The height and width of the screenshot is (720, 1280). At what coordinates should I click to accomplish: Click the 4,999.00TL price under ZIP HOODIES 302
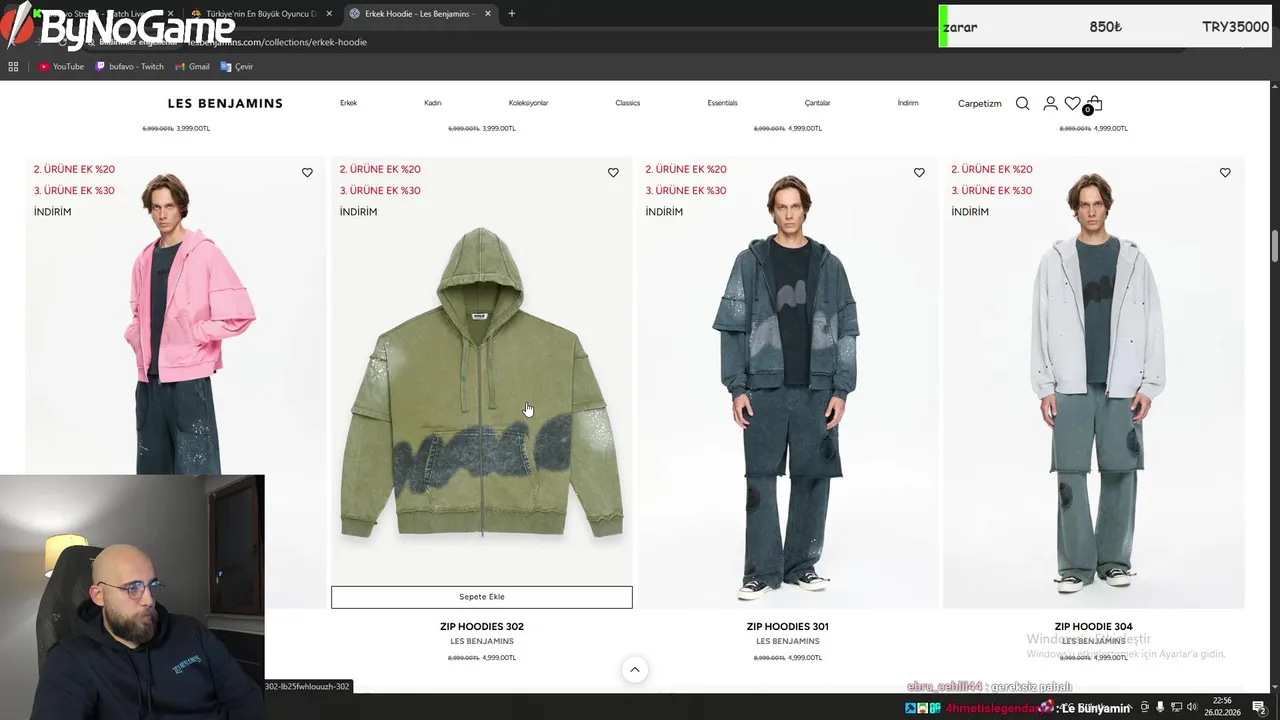pos(499,658)
